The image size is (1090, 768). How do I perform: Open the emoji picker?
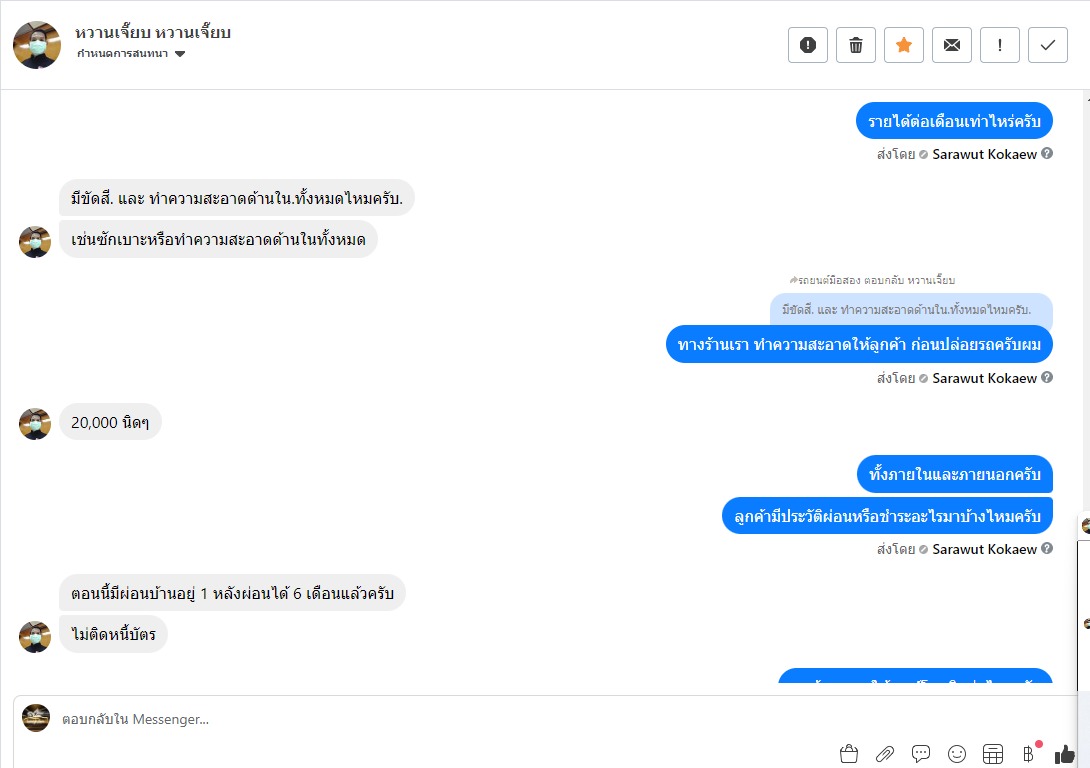[x=957, y=753]
